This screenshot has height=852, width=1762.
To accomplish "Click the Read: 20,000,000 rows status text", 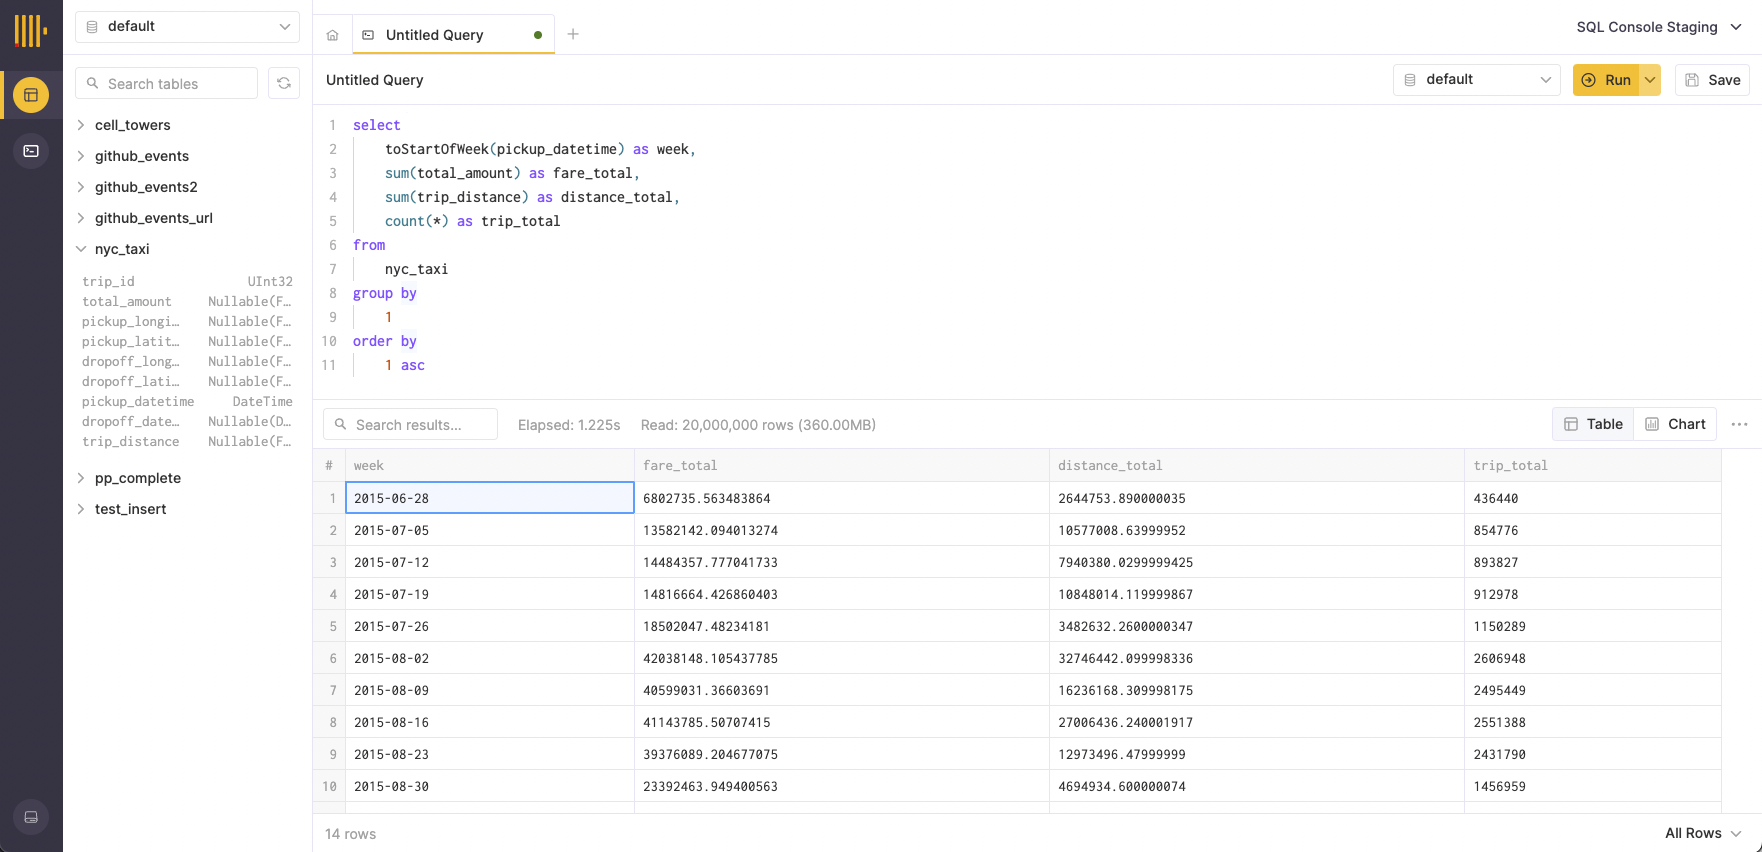I will tap(758, 425).
